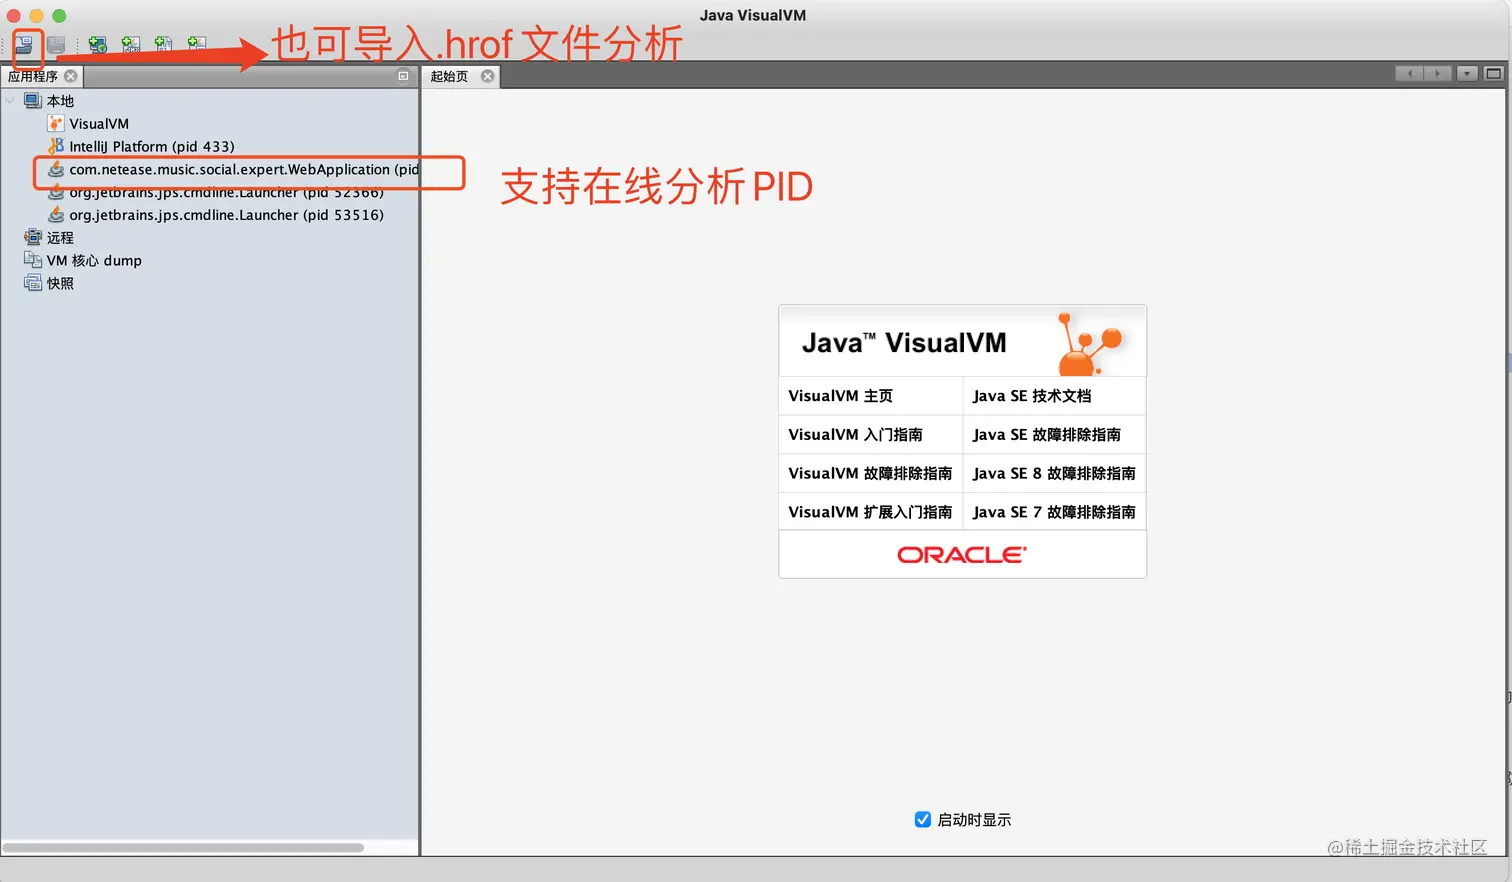
Task: Select the 应用程序 panel tab
Action: point(33,76)
